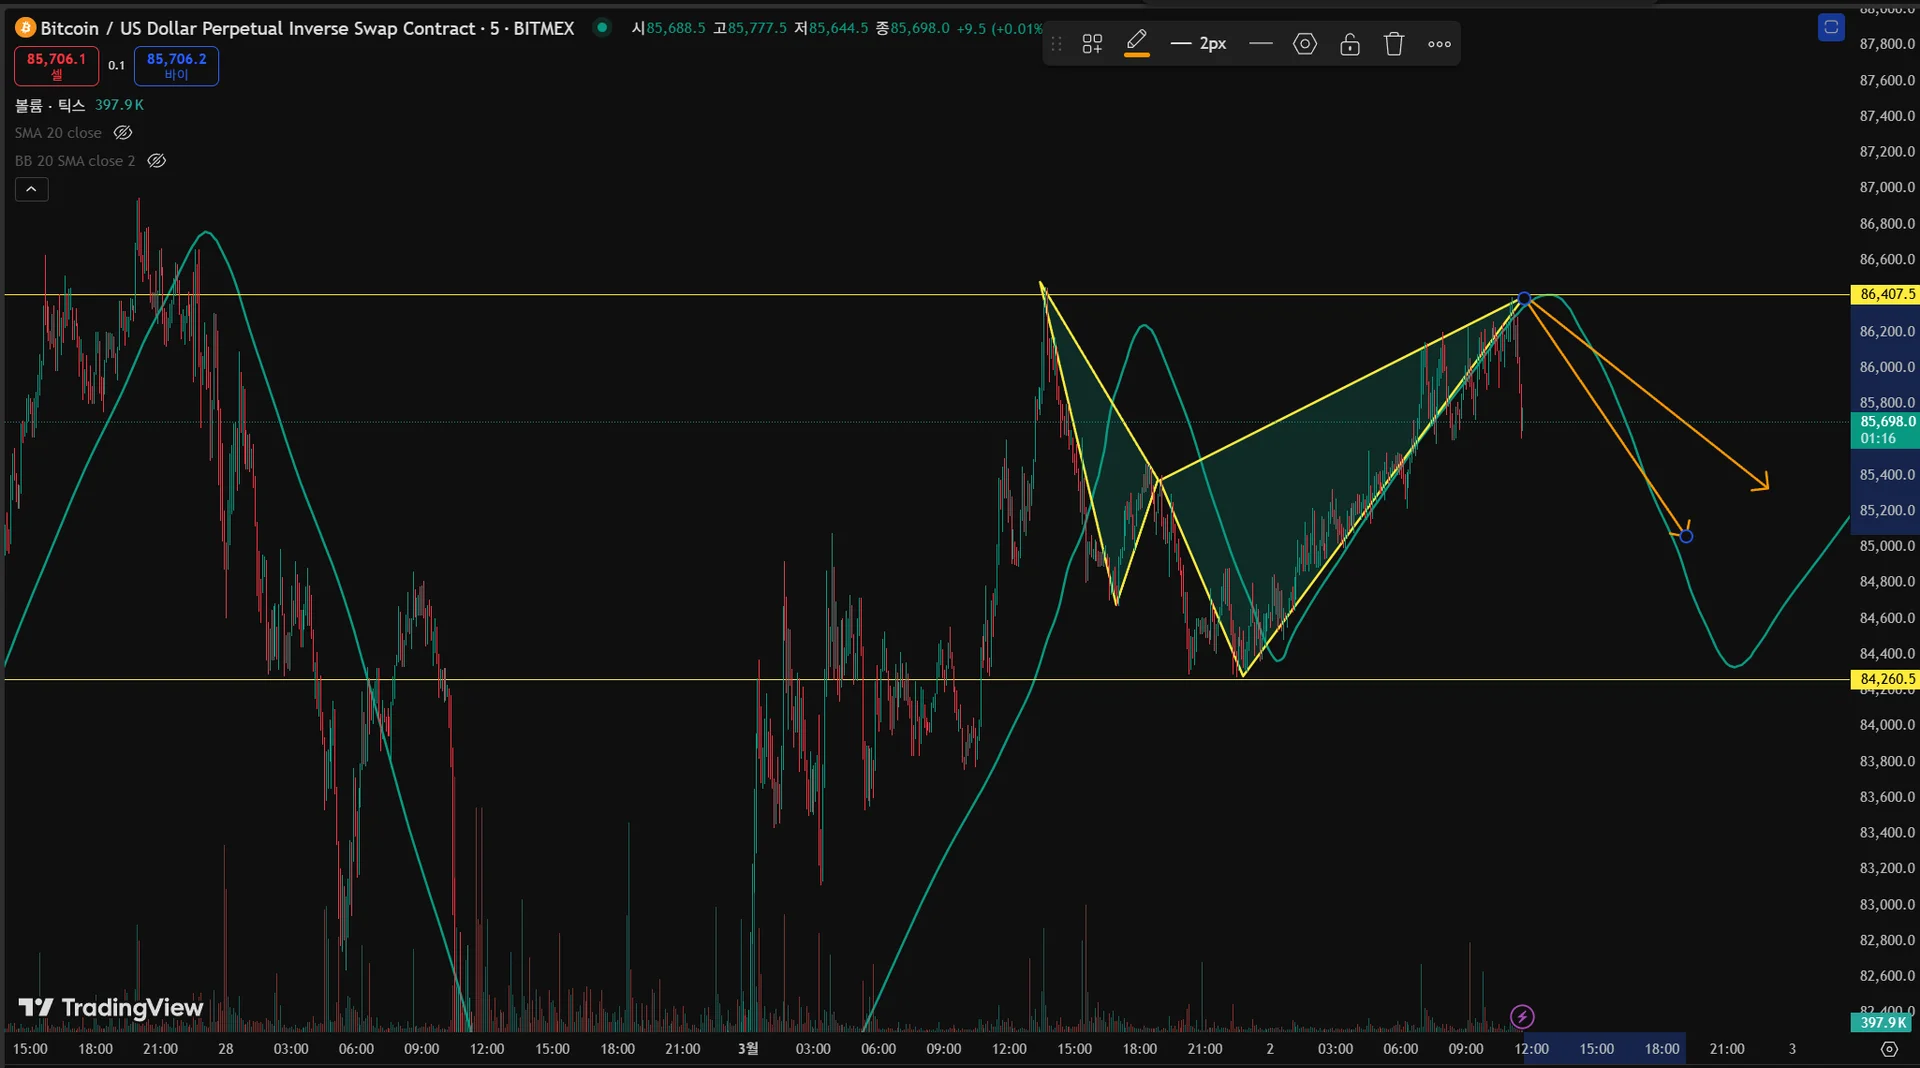This screenshot has width=1920, height=1068.
Task: Open the line style dropdown
Action: pos(1261,44)
